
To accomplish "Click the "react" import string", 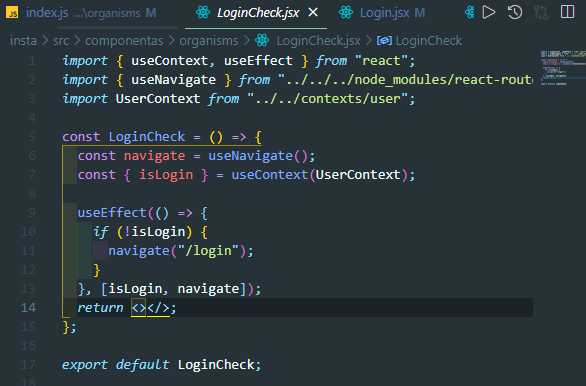I will 381,61.
